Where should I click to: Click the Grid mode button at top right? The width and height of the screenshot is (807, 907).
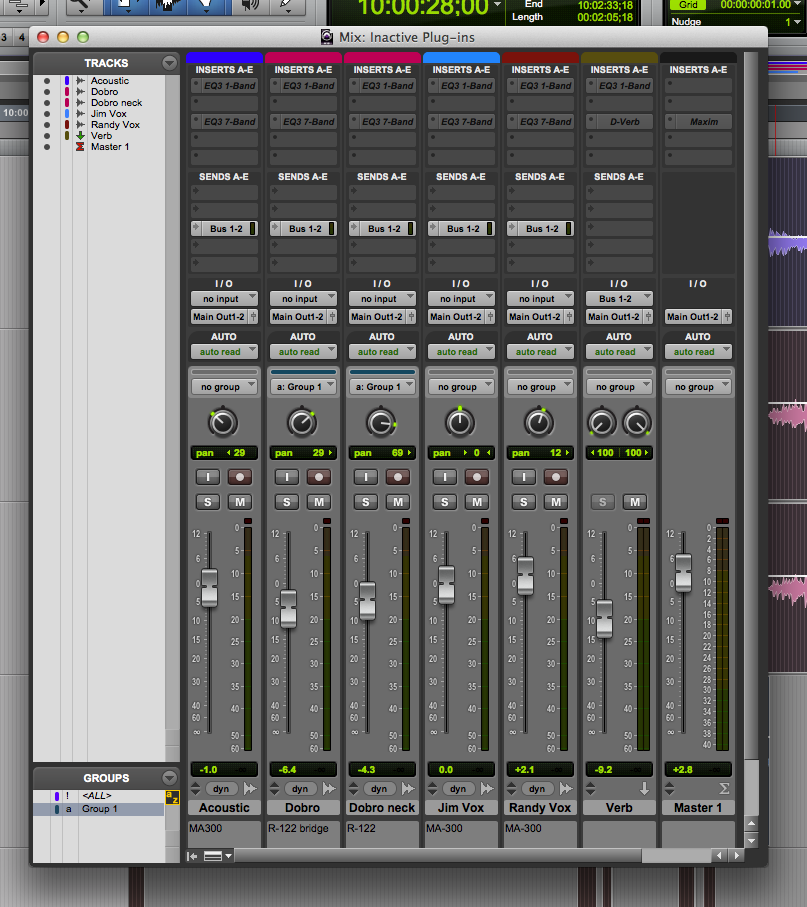tap(688, 6)
